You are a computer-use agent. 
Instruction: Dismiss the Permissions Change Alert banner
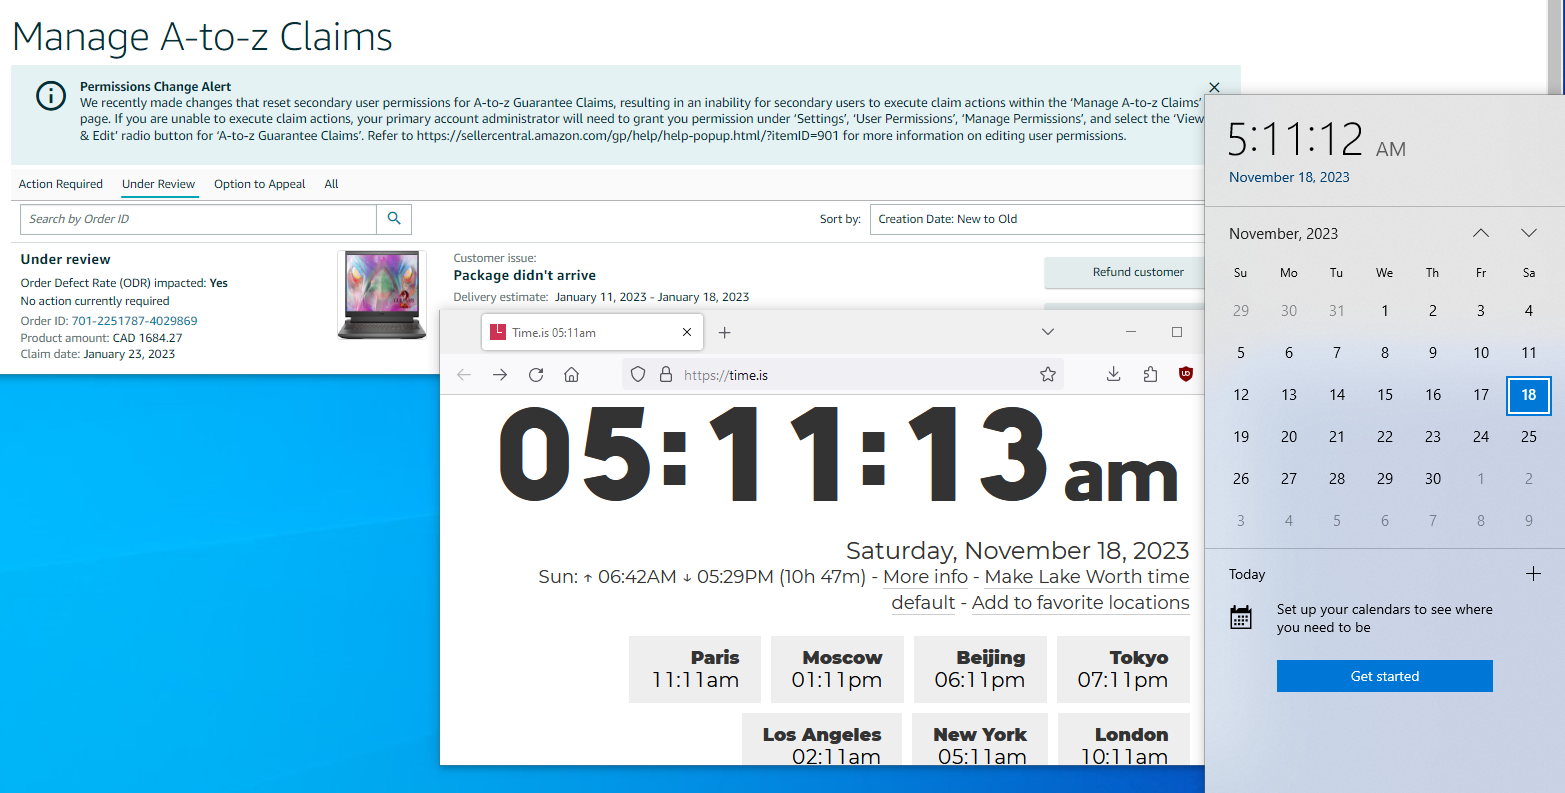(x=1214, y=88)
